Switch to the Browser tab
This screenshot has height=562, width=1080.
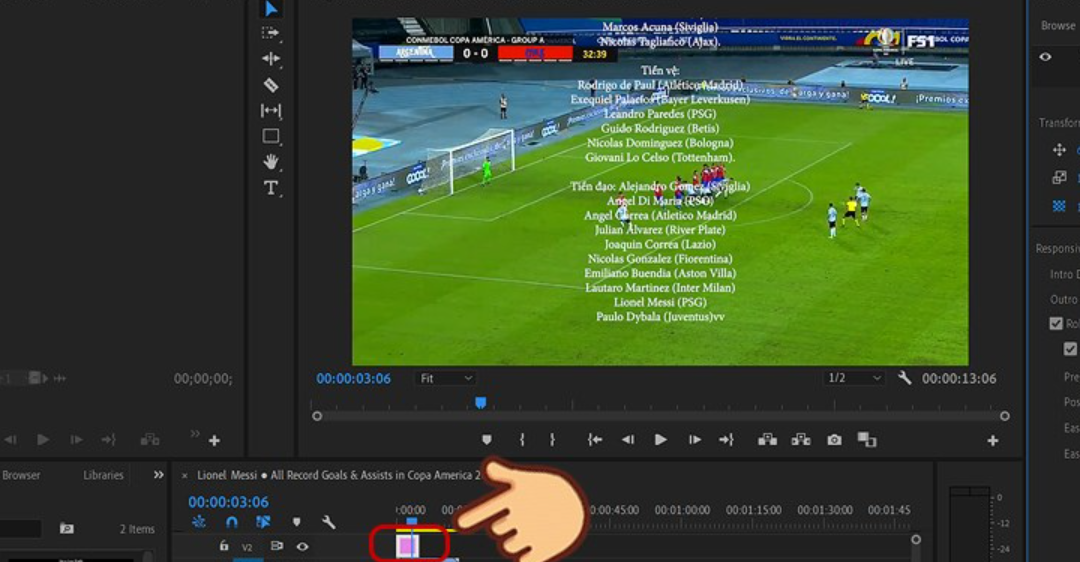click(x=21, y=475)
